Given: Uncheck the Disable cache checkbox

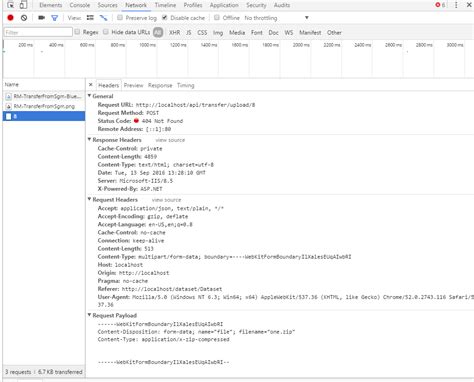Looking at the screenshot, I should 164,17.
